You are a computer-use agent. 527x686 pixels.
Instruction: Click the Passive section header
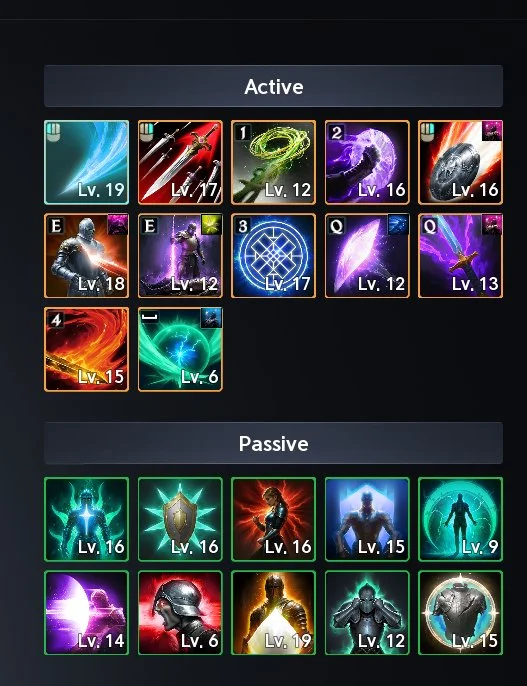[273, 443]
